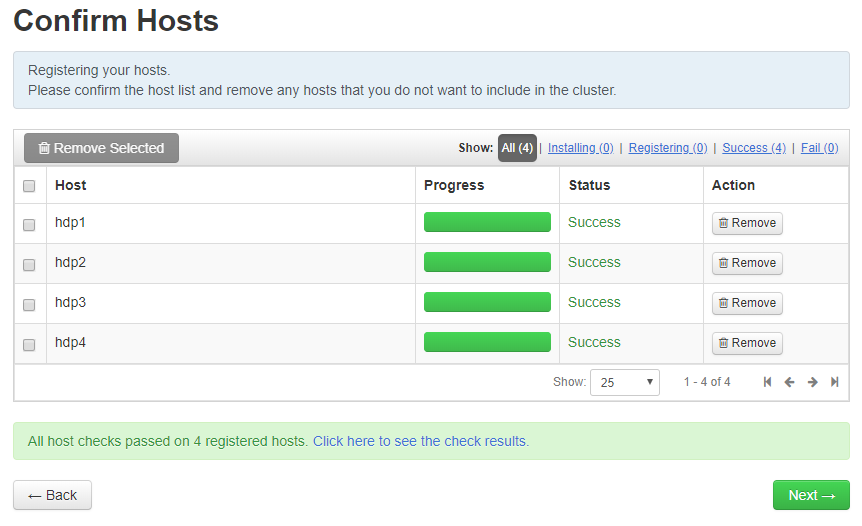
Task: Click the Confirm Hosts heading
Action: pos(116,21)
